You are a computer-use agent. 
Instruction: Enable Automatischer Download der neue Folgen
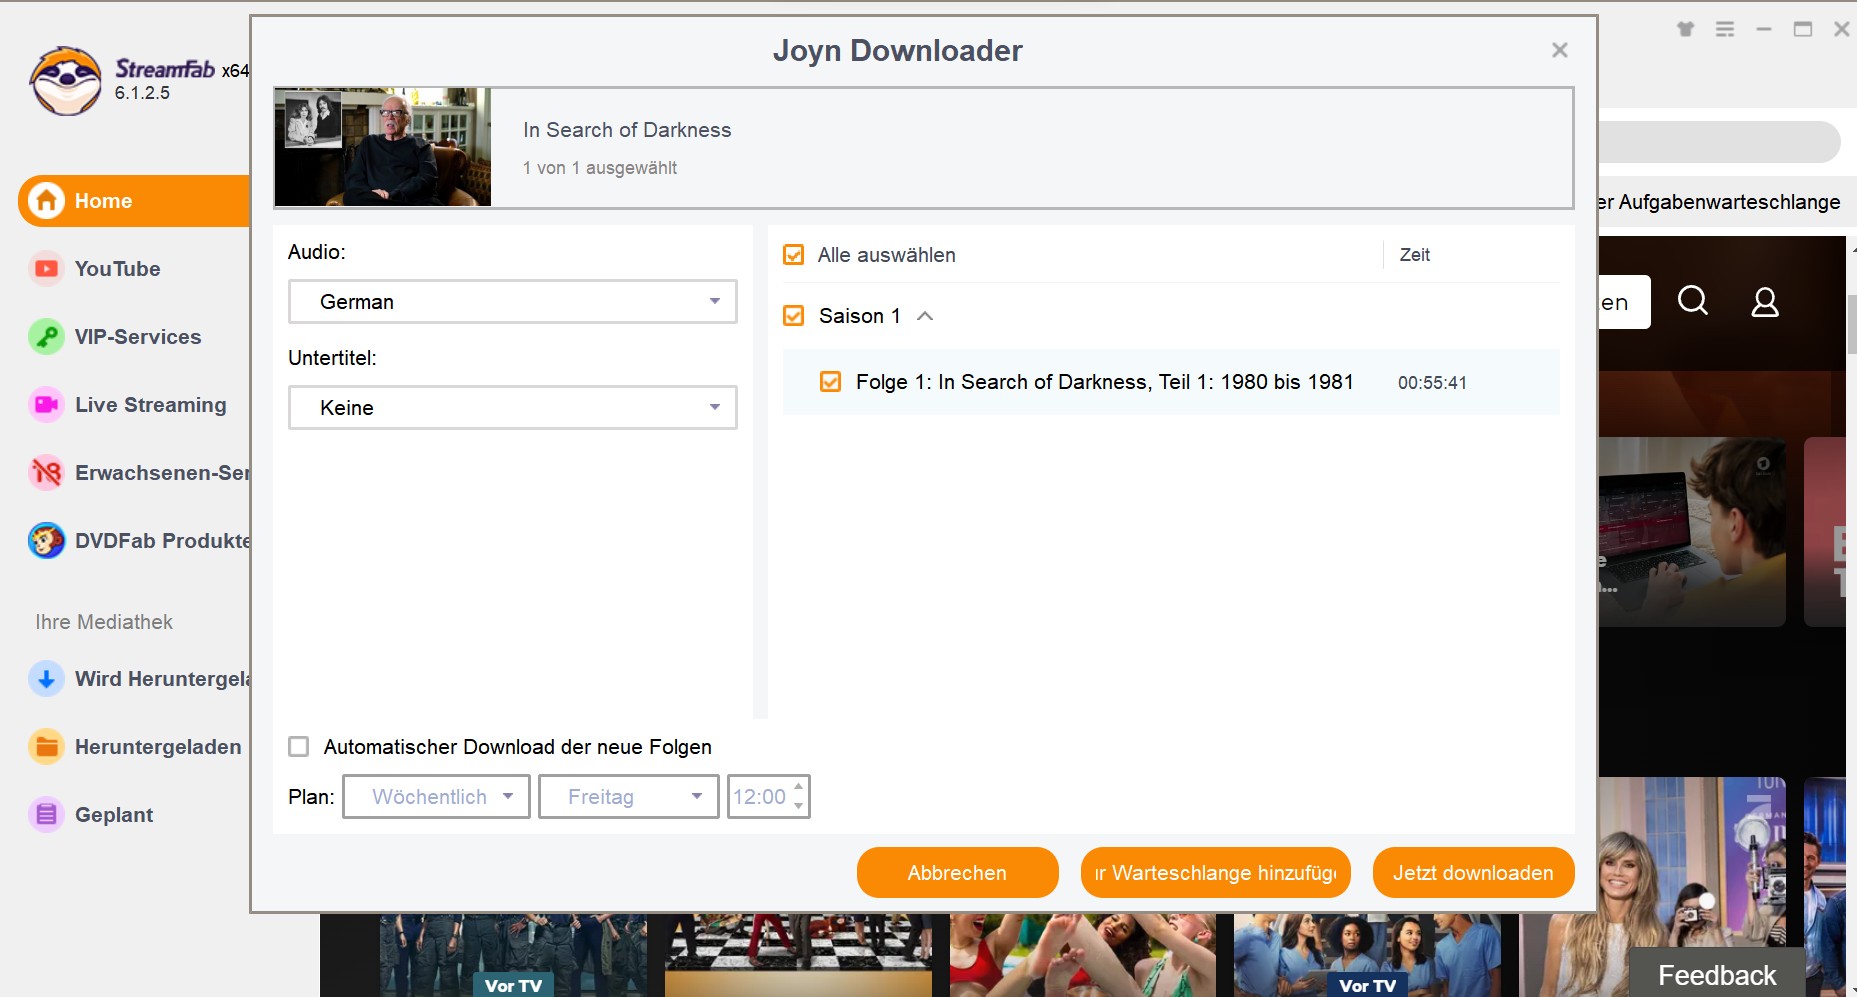[298, 747]
